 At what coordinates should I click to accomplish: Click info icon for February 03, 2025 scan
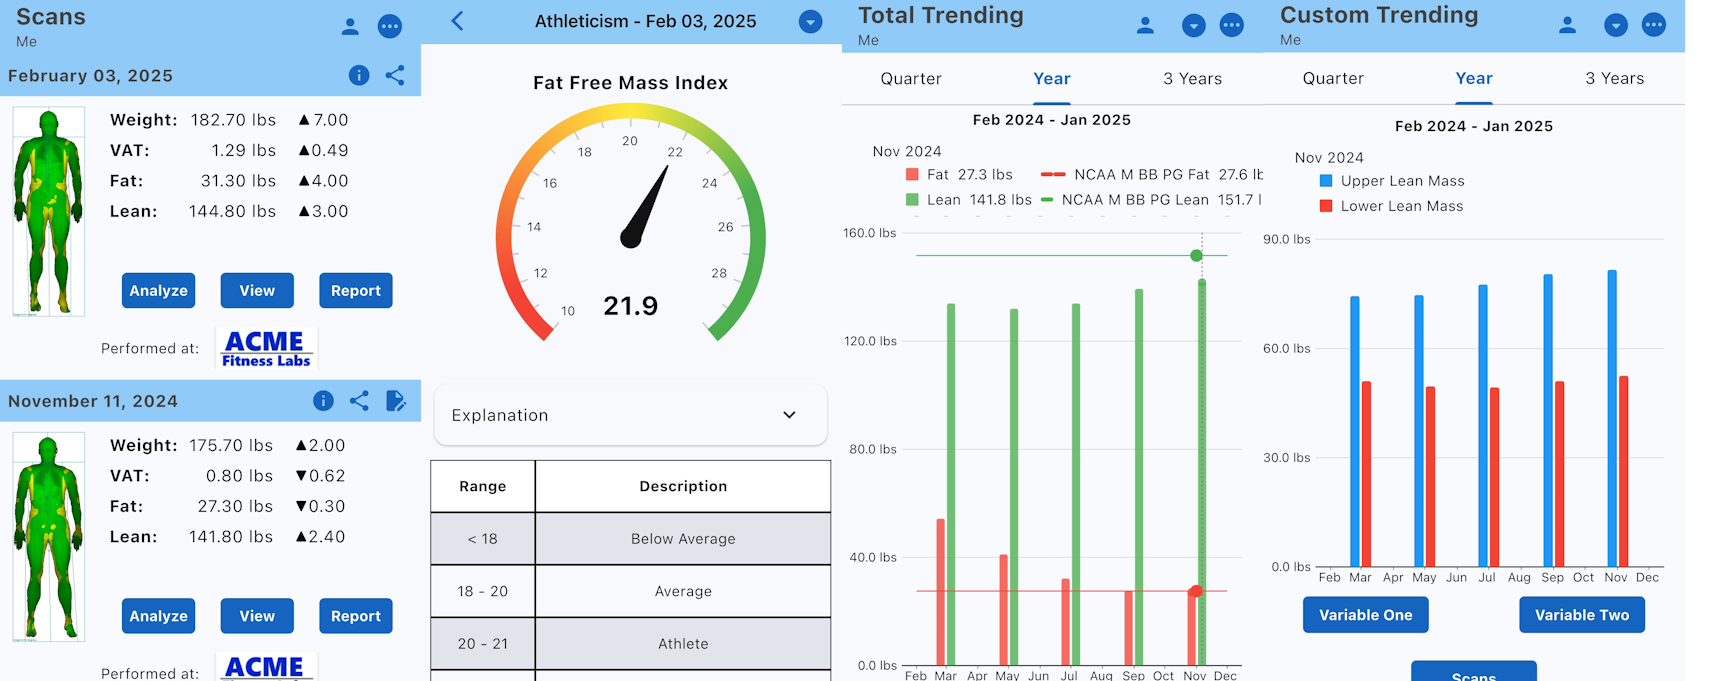tap(359, 75)
